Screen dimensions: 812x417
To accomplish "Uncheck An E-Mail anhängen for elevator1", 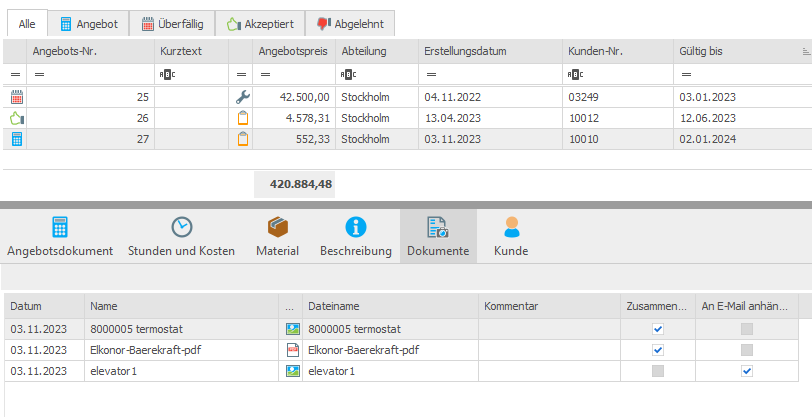I will coord(747,371).
